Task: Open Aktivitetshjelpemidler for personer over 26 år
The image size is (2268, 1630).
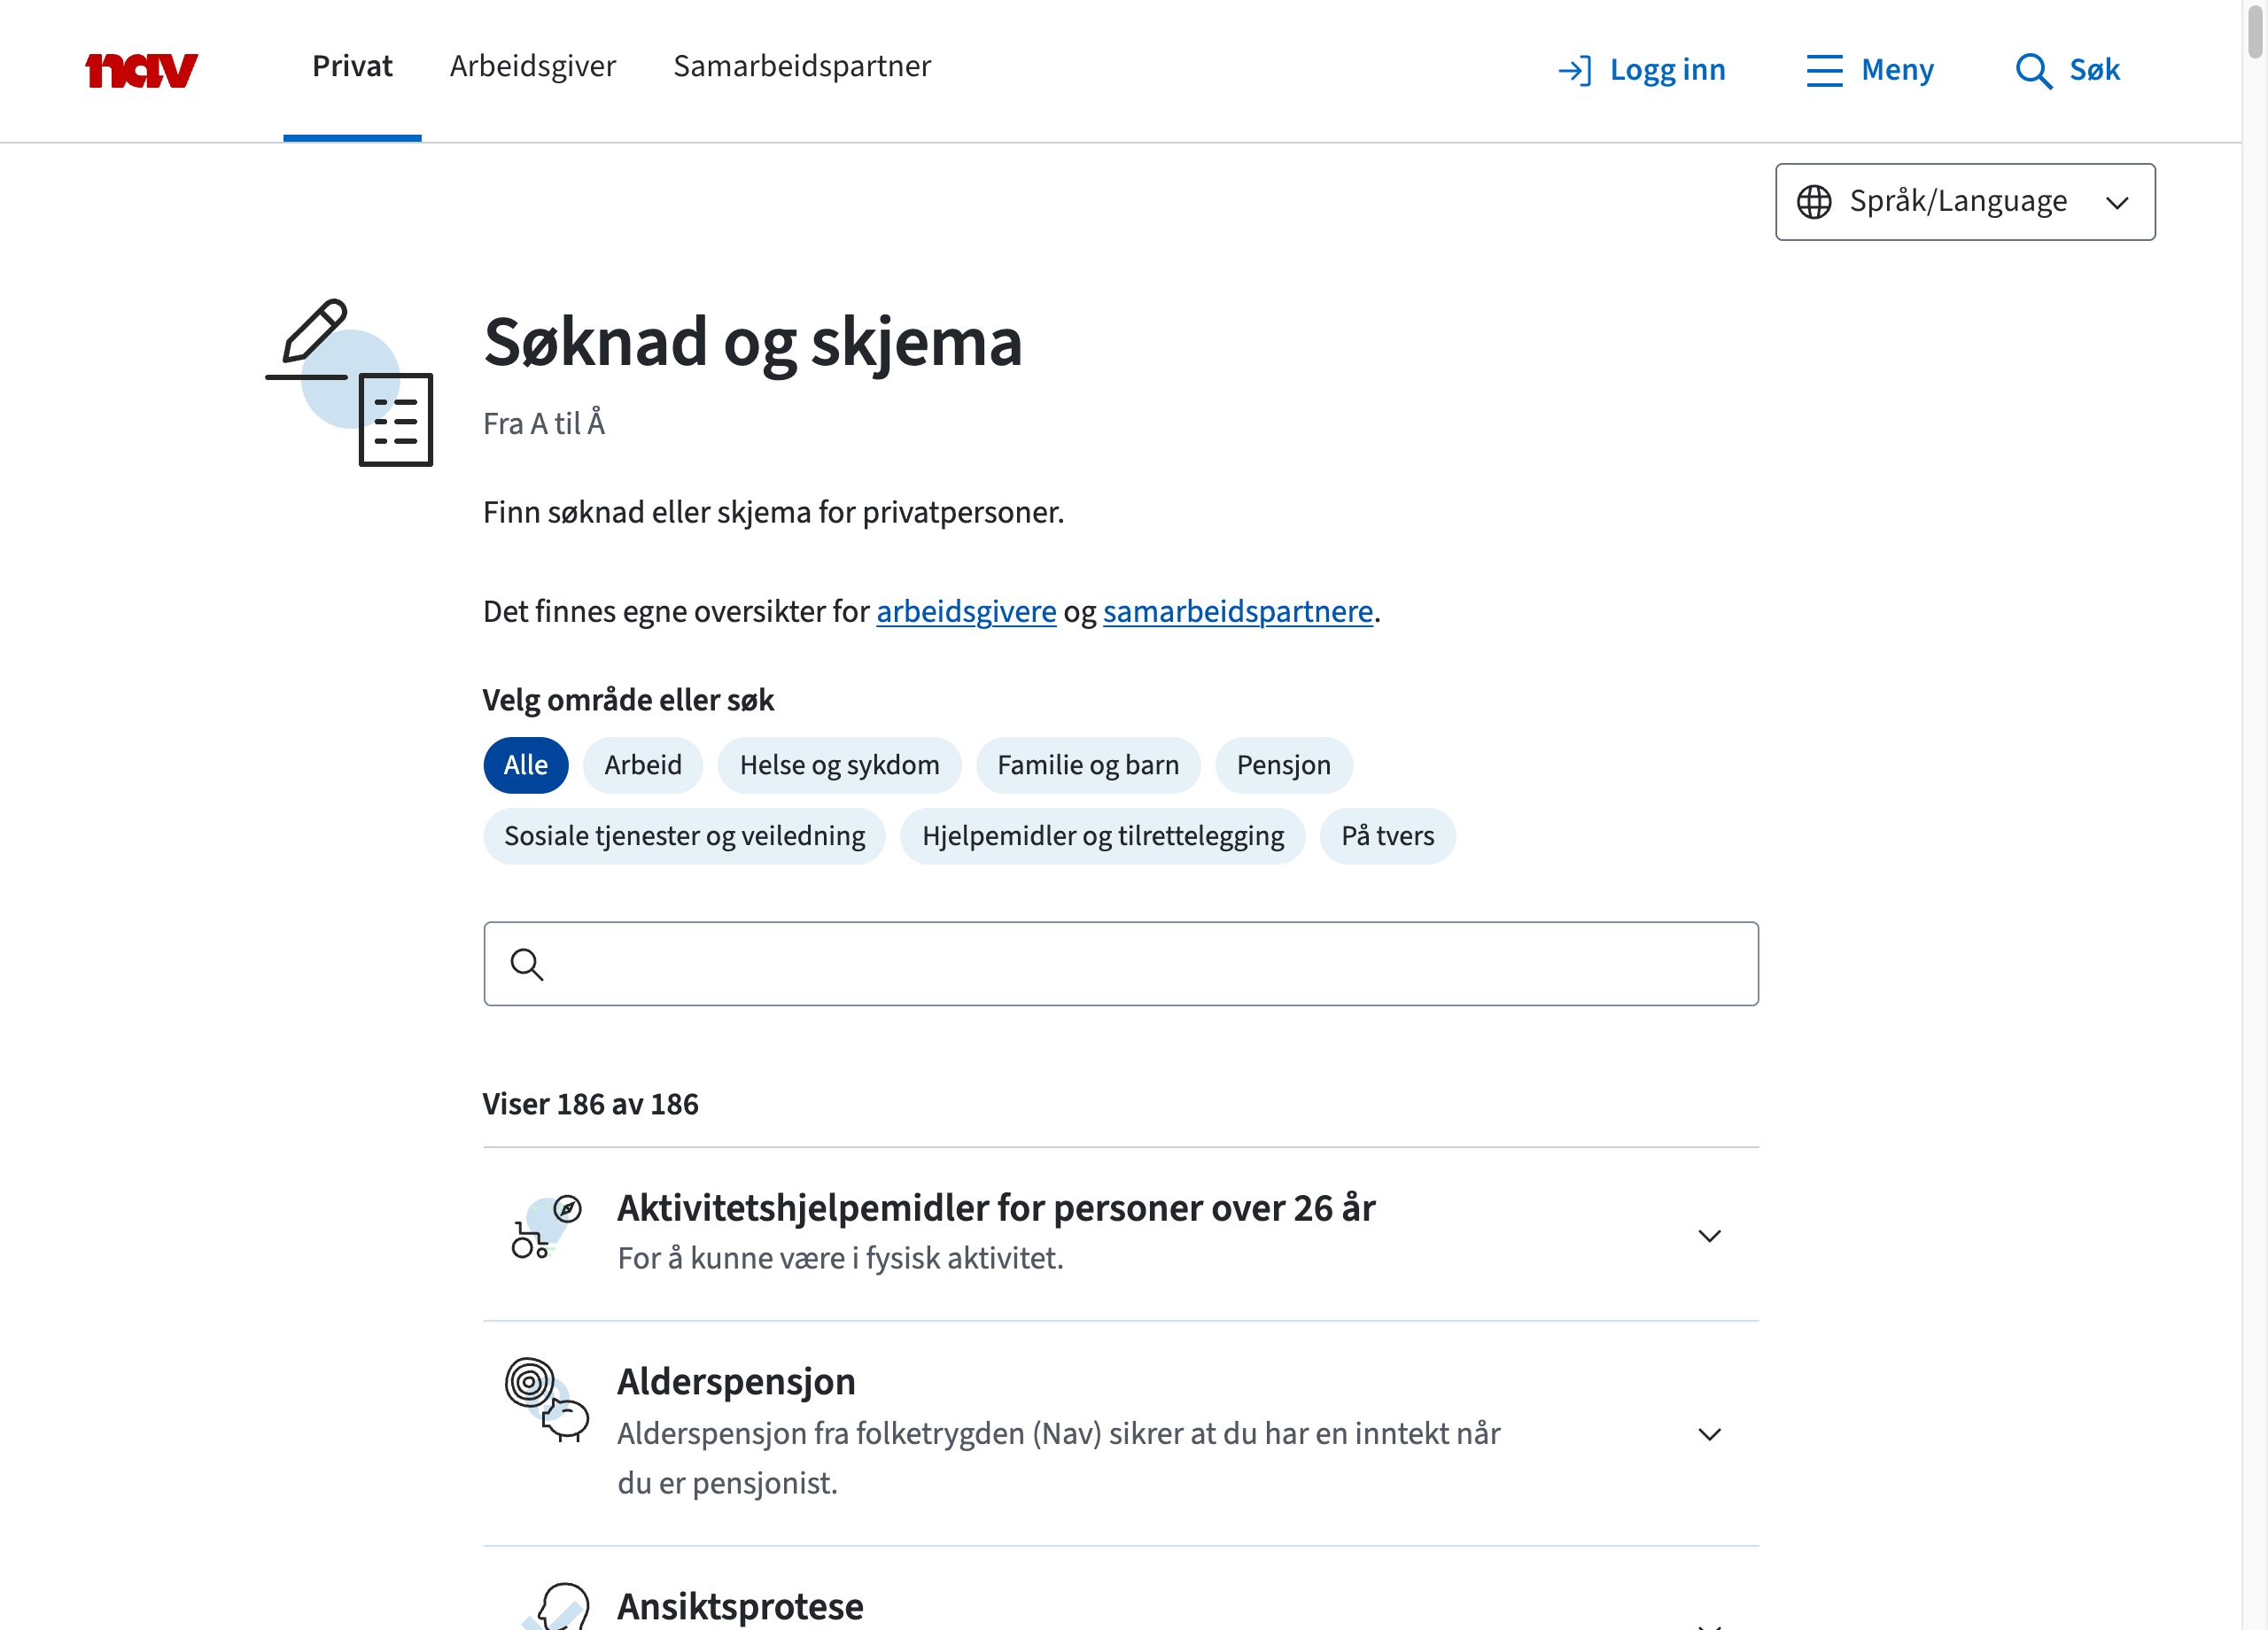Action: coord(996,1208)
